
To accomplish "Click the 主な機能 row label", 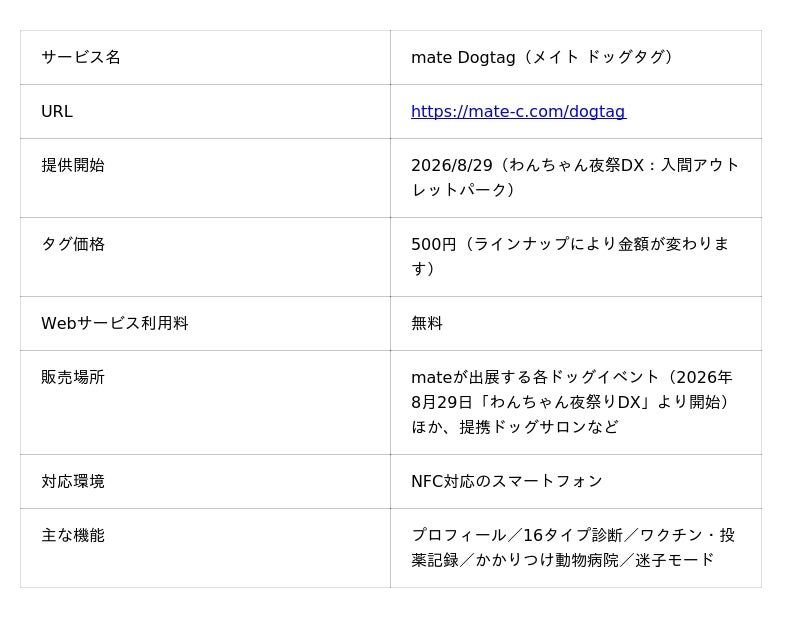I will click(x=73, y=536).
